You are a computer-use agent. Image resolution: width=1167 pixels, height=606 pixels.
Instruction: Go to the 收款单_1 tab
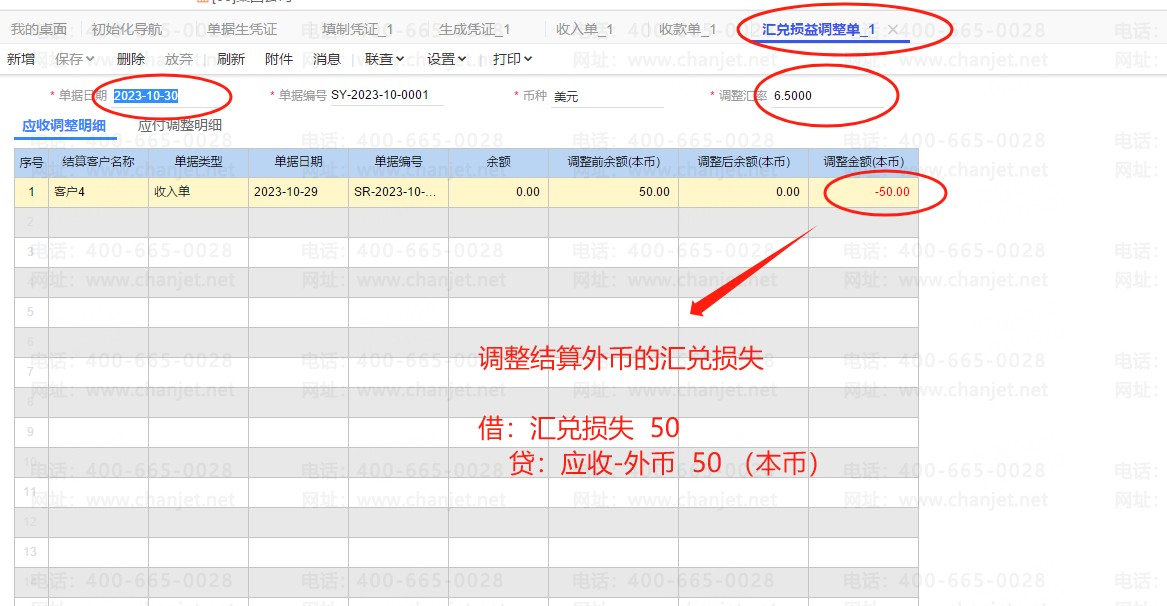[687, 29]
